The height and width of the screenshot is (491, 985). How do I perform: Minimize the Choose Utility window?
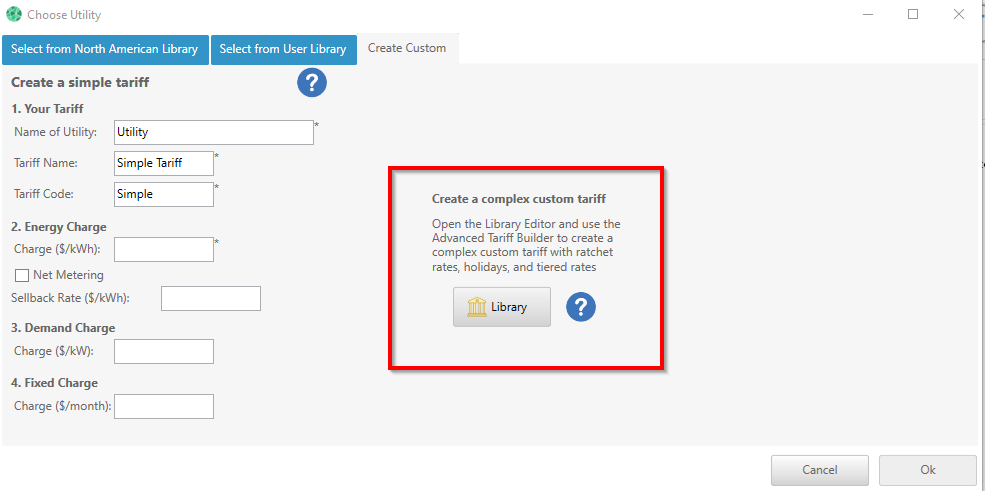click(x=868, y=14)
